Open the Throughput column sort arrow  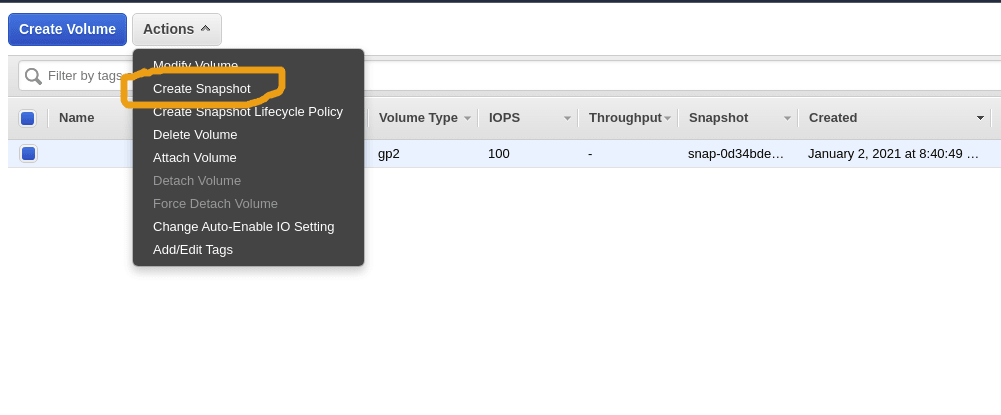(x=667, y=118)
